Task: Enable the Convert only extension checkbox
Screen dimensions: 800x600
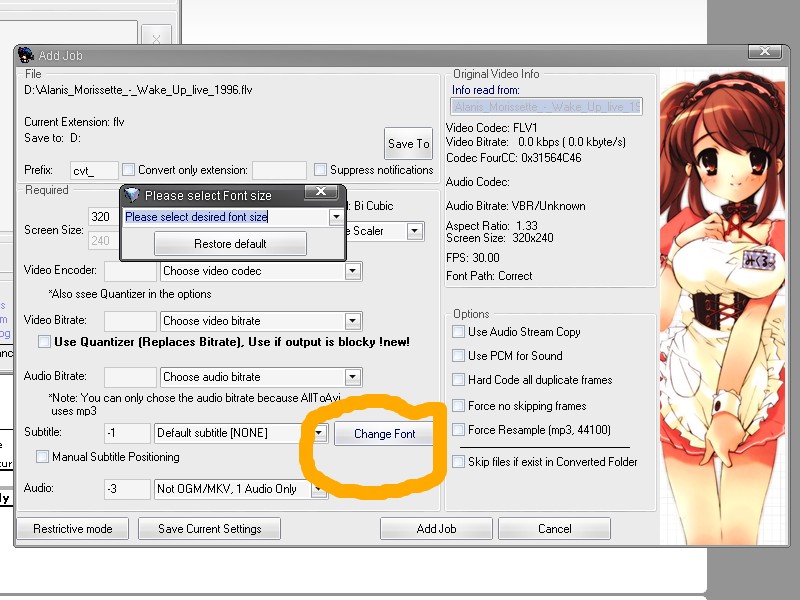Action: click(129, 169)
